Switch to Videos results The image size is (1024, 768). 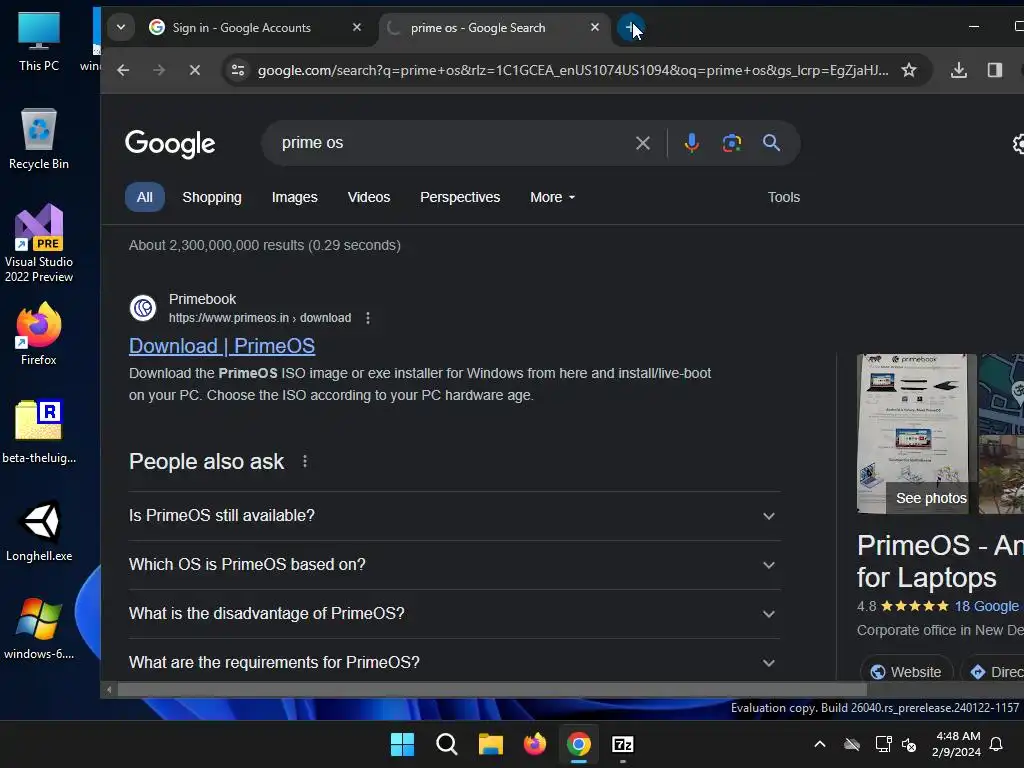point(368,197)
